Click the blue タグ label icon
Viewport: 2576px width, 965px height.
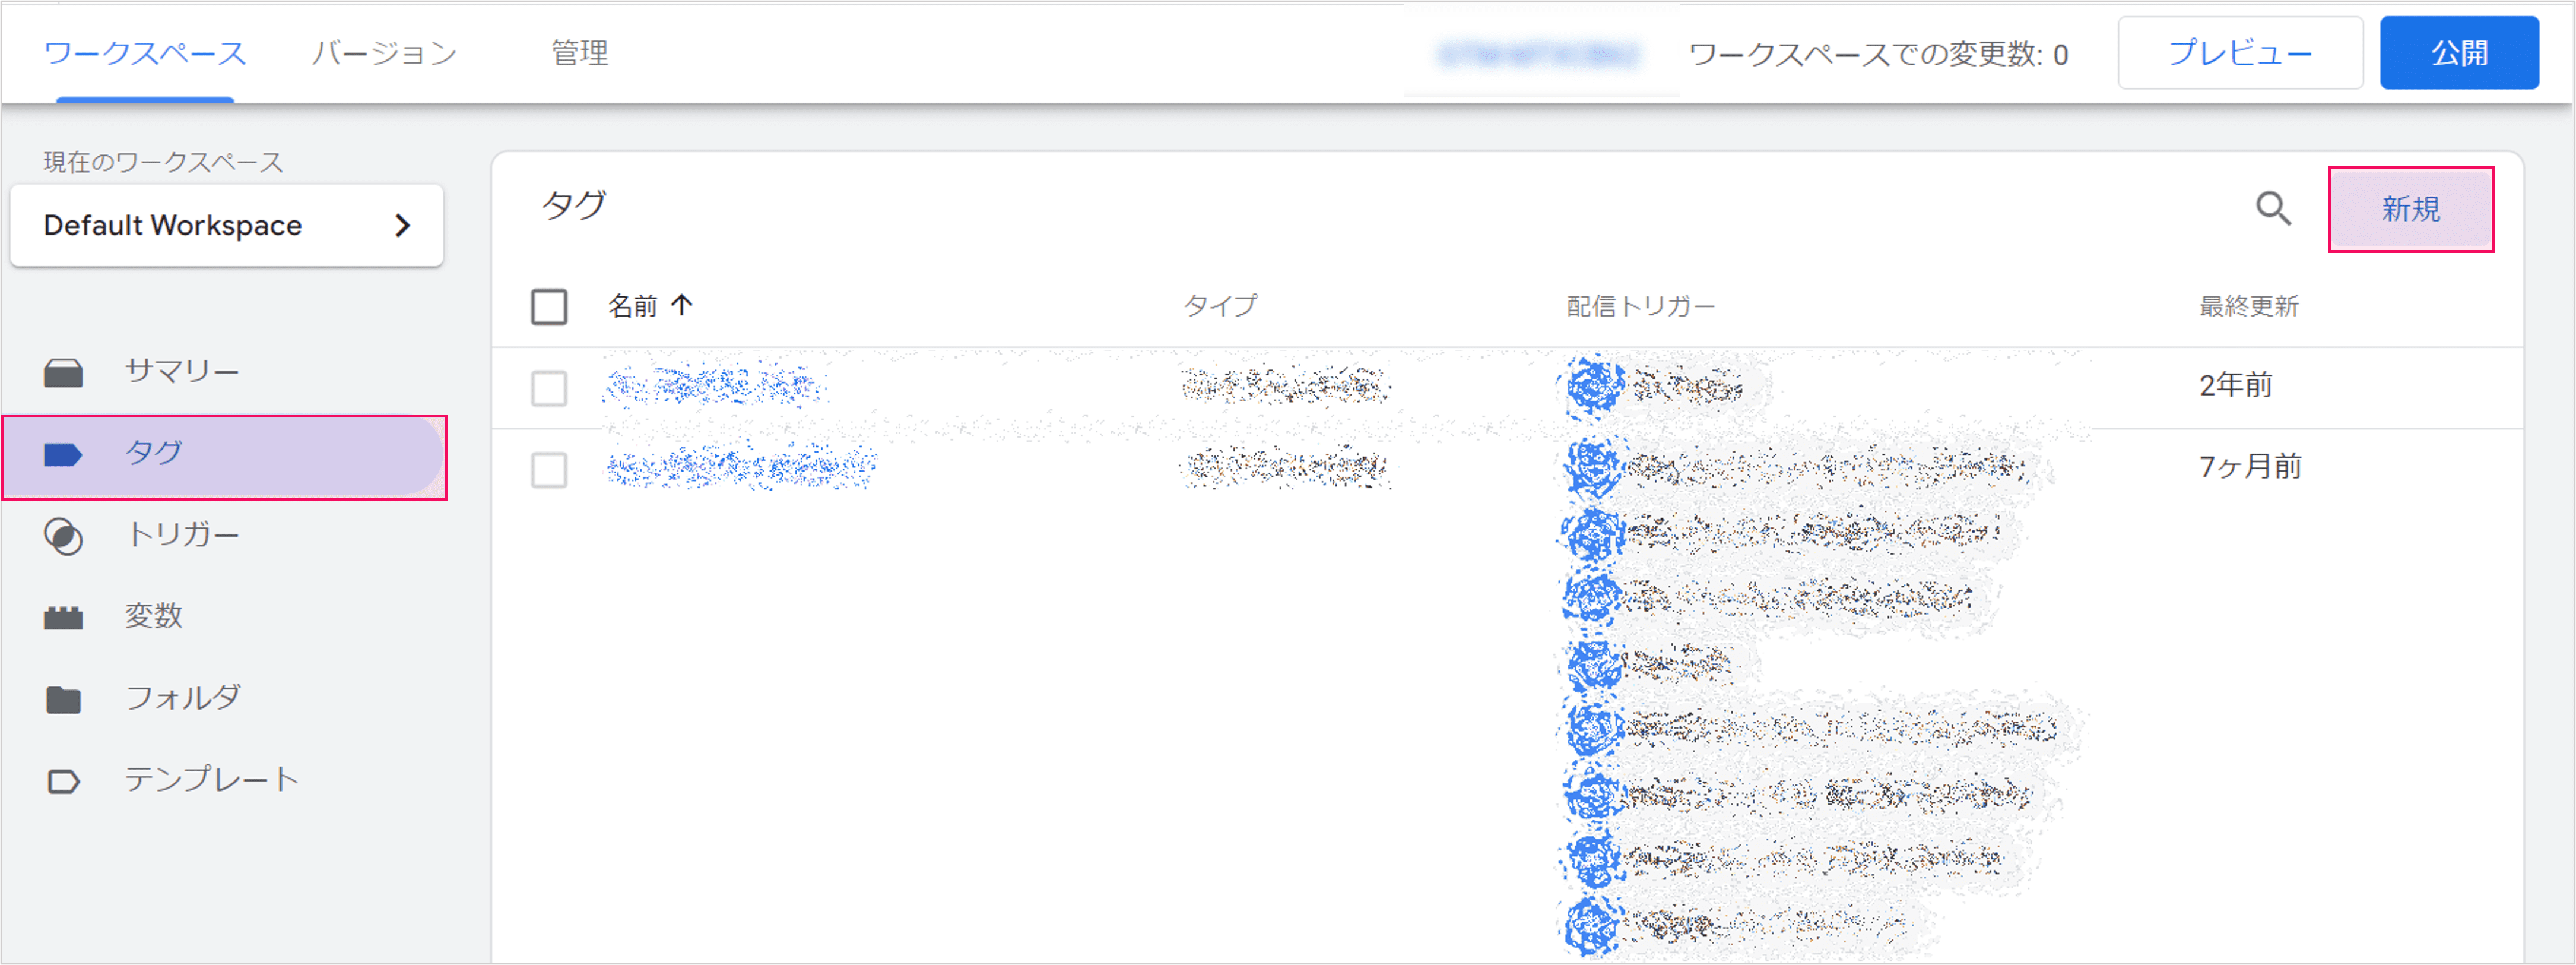pos(63,456)
